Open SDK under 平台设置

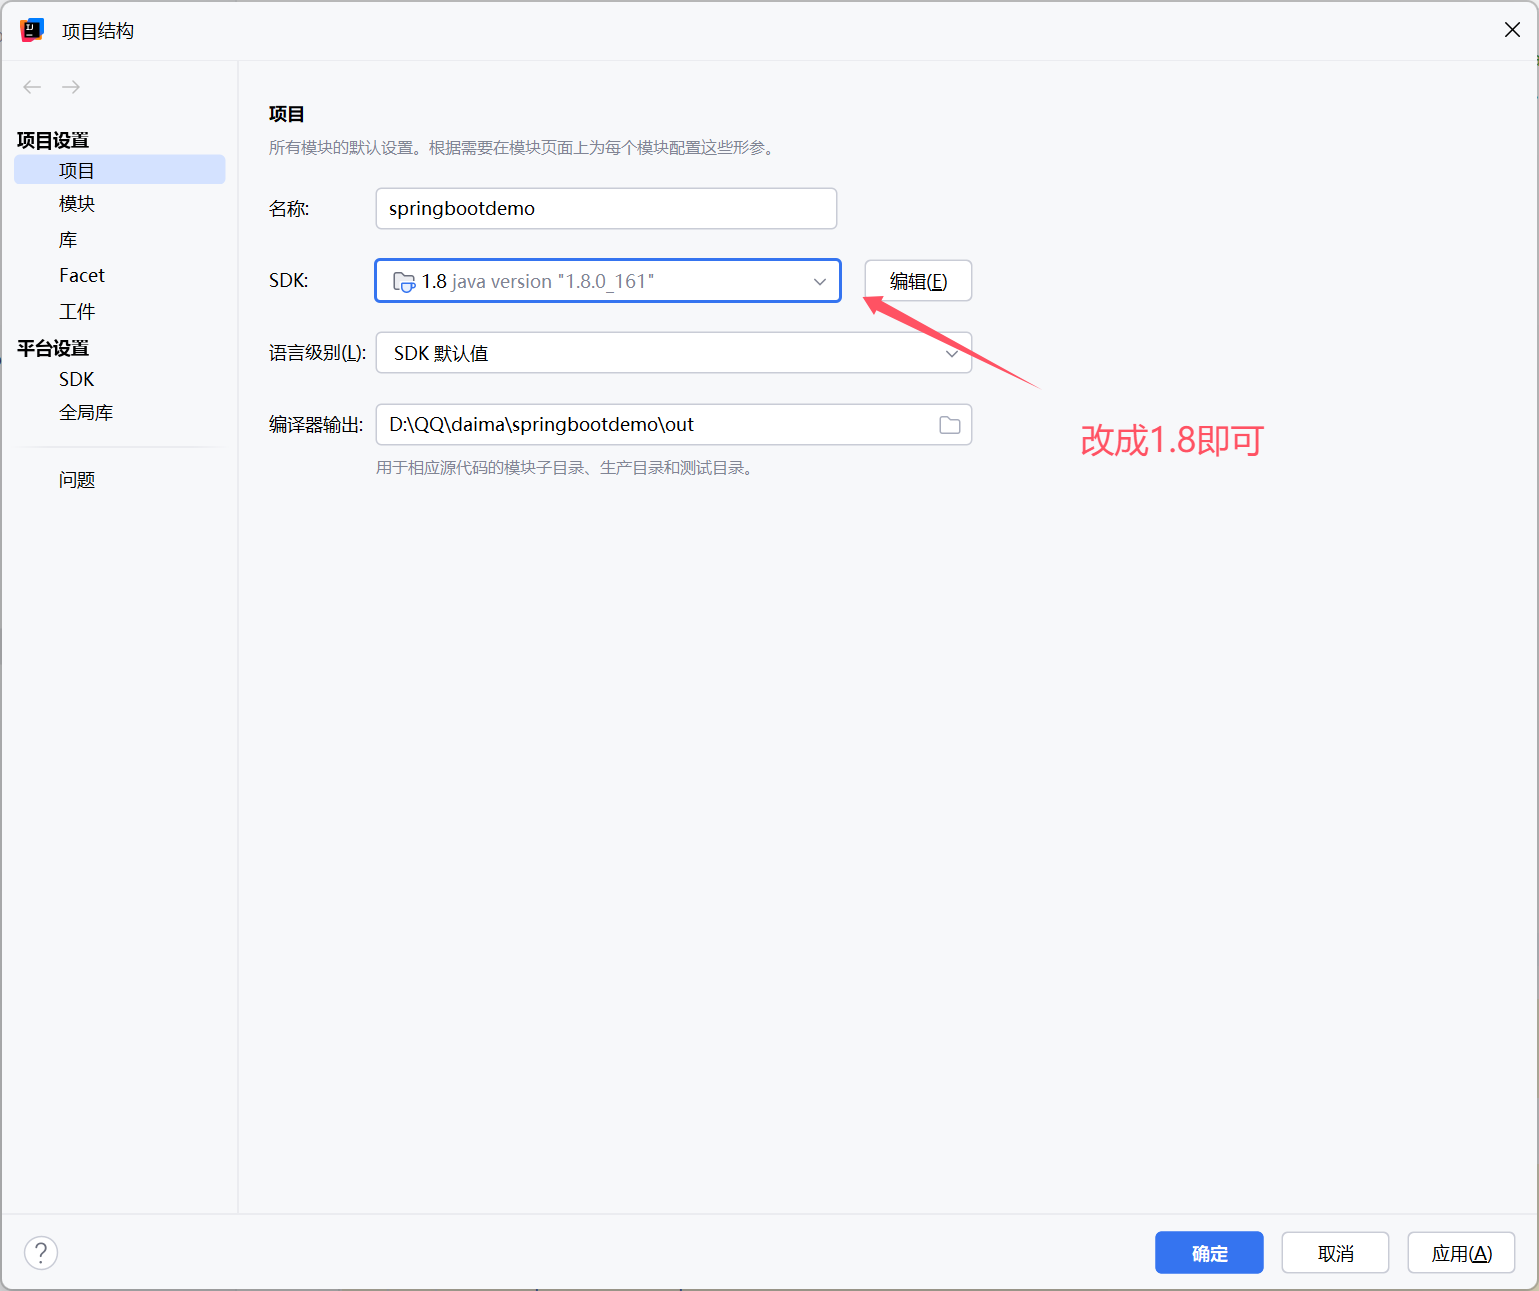pos(77,379)
